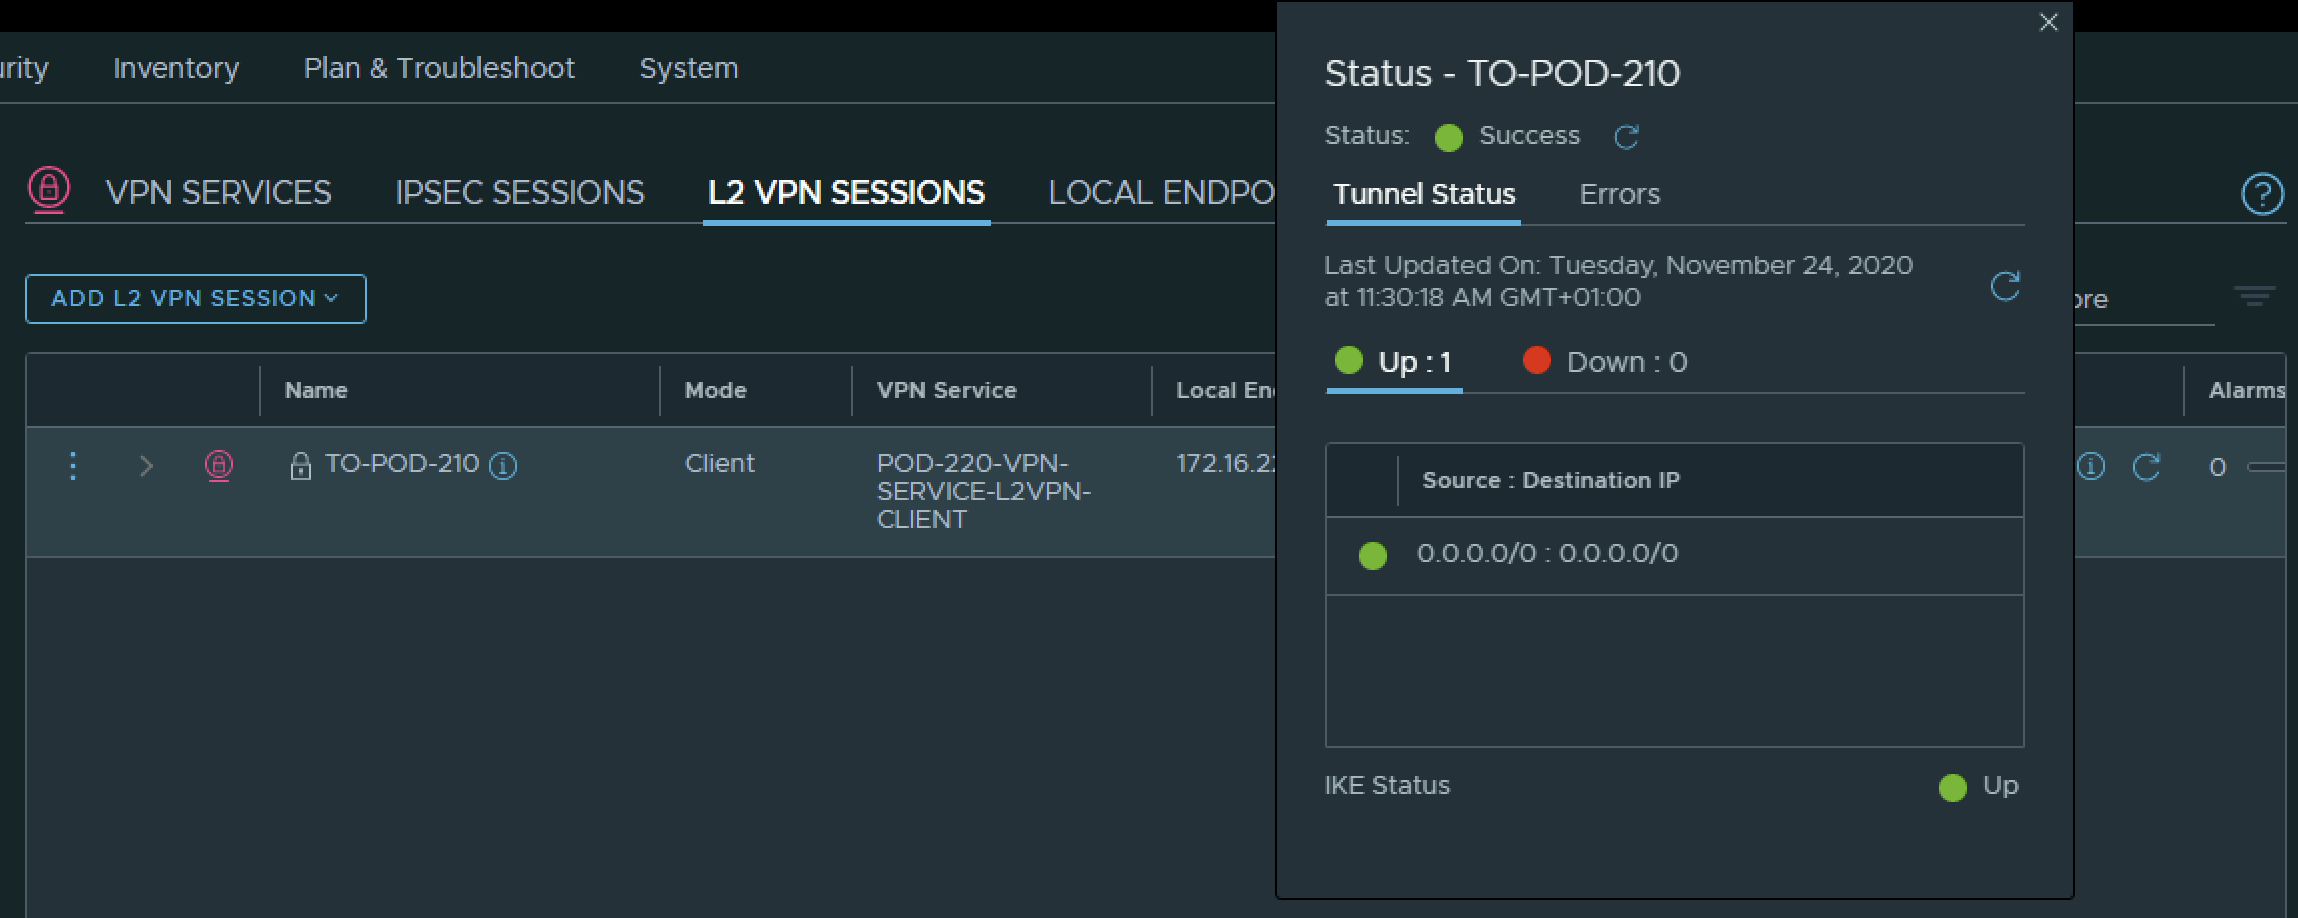Screen dimensions: 2298x918
Task: Open the ADD L2 VPN SESSION dropdown
Action: [x=196, y=299]
